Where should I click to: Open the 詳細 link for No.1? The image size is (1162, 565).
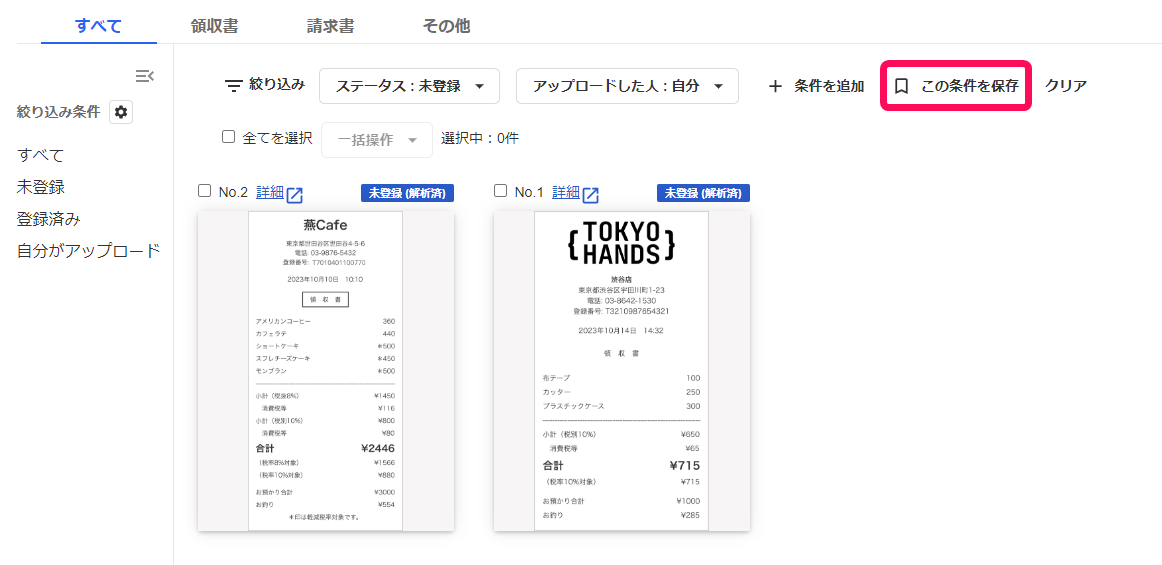click(x=565, y=192)
